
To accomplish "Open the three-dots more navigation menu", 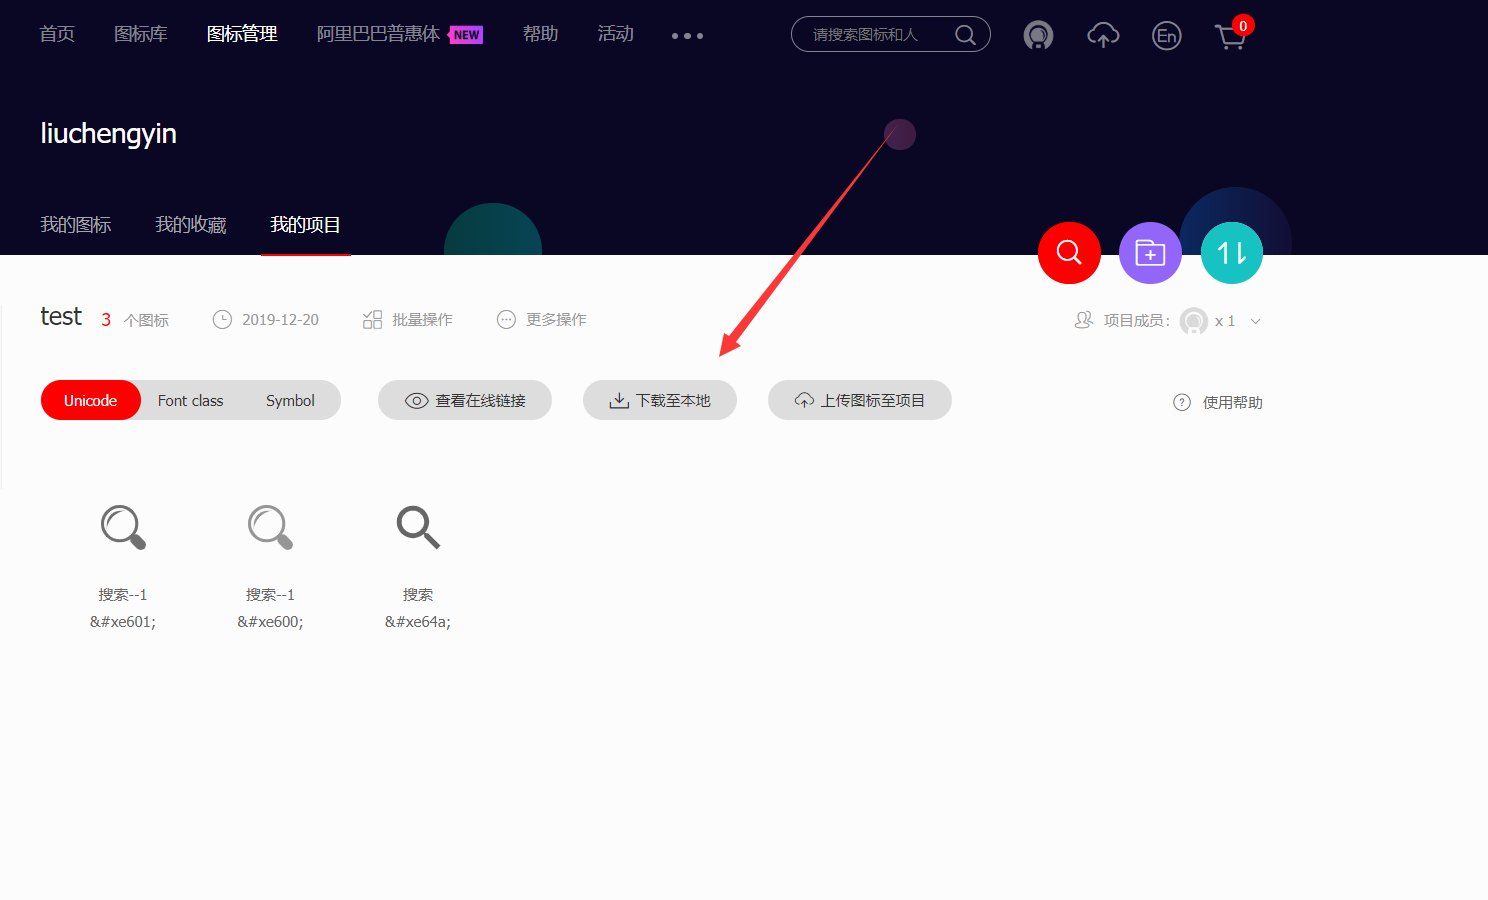I will tap(687, 36).
